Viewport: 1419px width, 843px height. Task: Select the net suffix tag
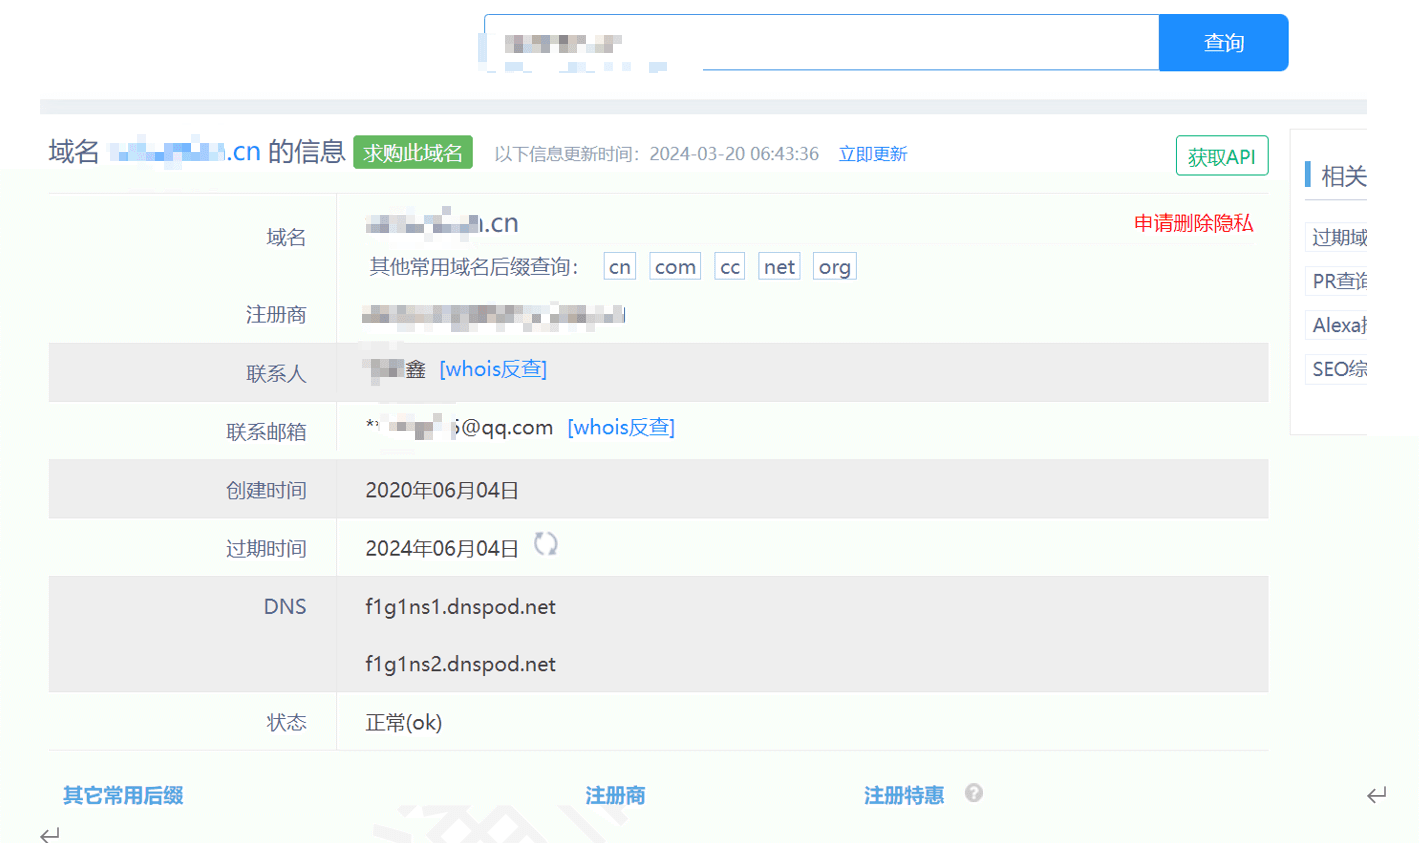[x=779, y=265]
